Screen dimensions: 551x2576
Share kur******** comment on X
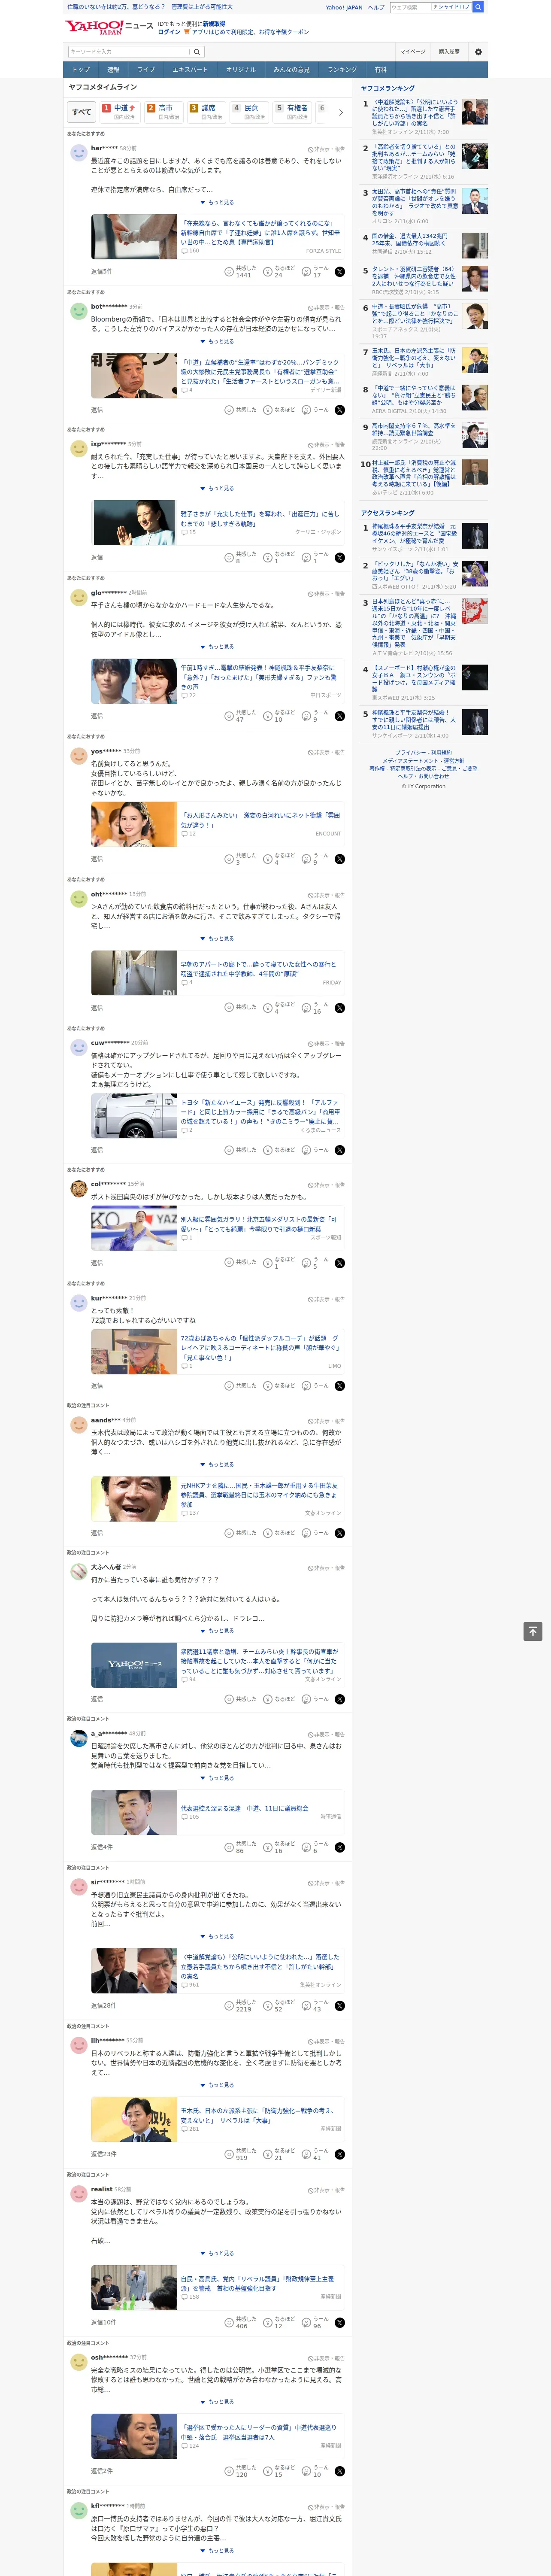click(340, 1386)
